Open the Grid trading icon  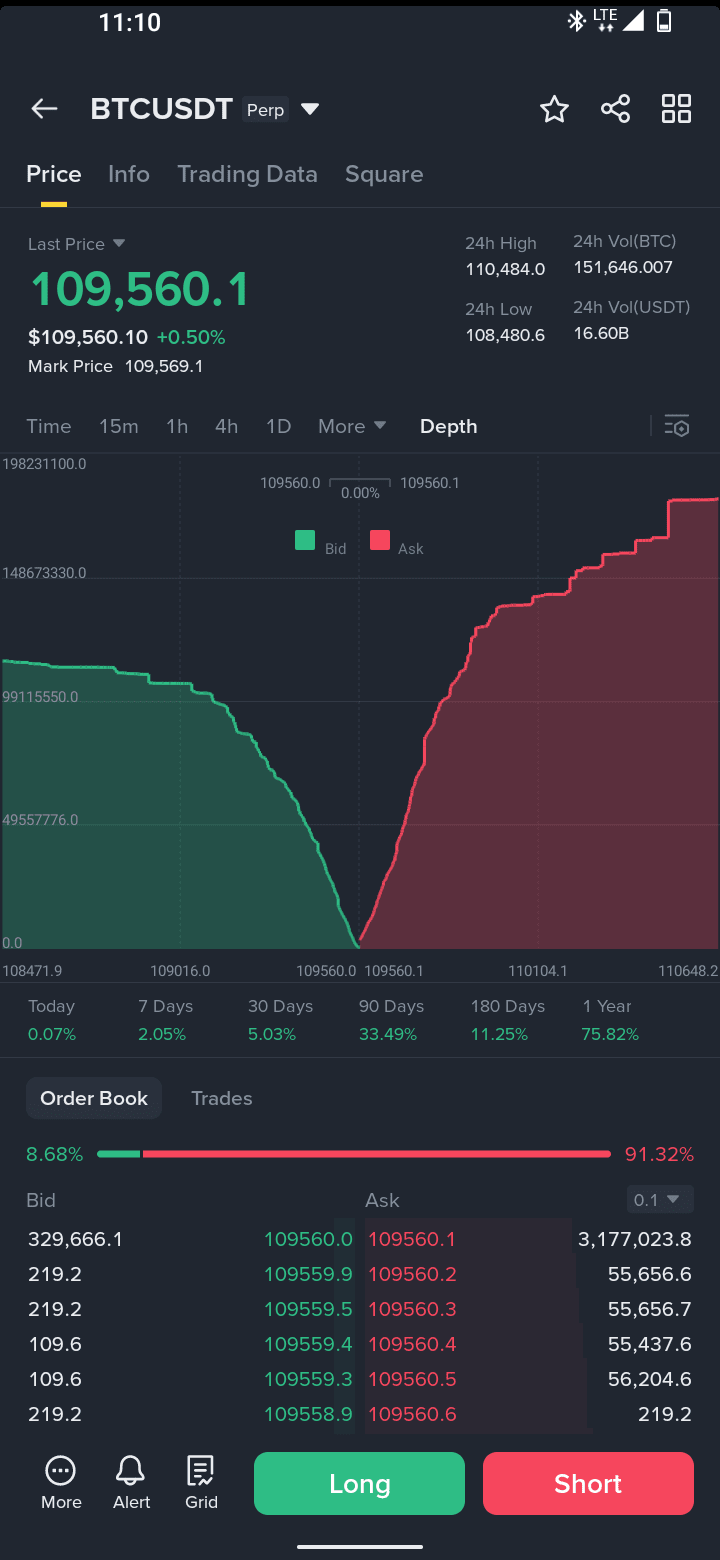point(201,1482)
